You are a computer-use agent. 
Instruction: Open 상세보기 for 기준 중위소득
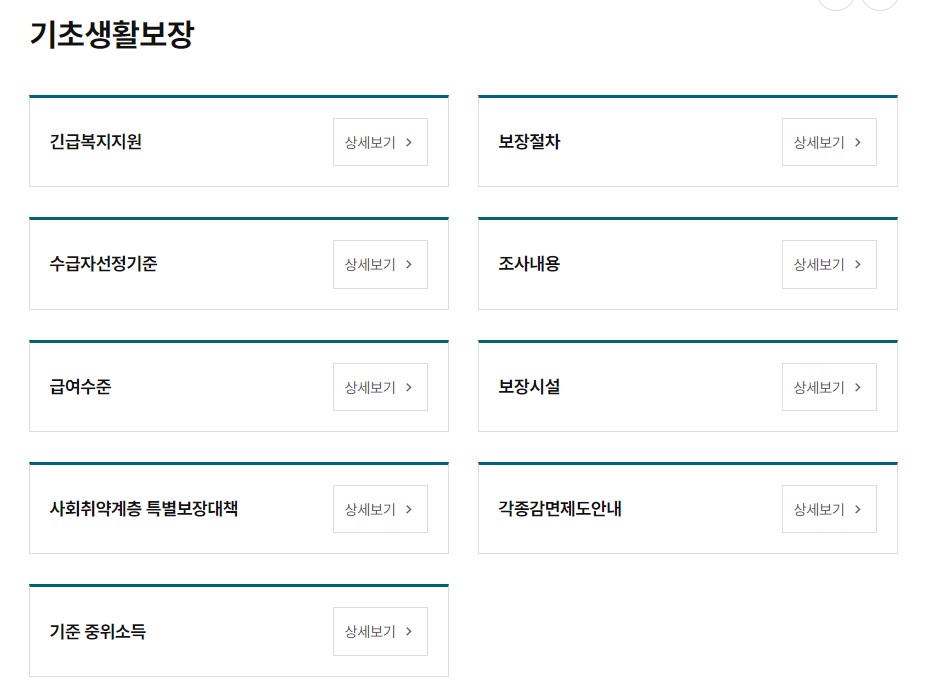tap(380, 631)
